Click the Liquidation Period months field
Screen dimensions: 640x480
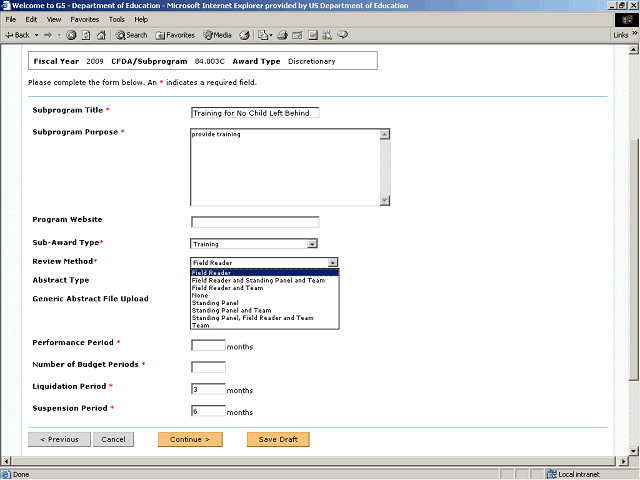coord(208,389)
